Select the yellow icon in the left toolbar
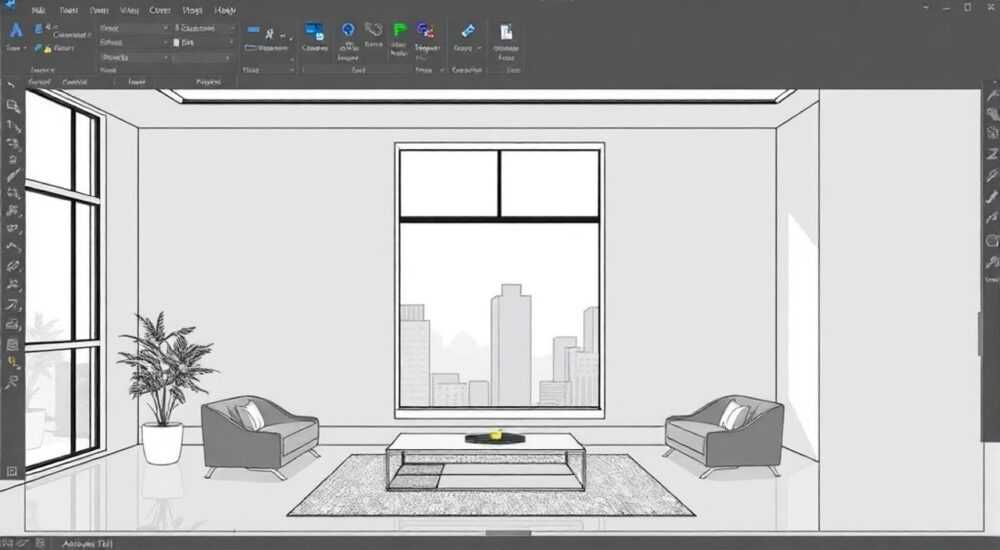Viewport: 1000px width, 550px height. (12, 362)
